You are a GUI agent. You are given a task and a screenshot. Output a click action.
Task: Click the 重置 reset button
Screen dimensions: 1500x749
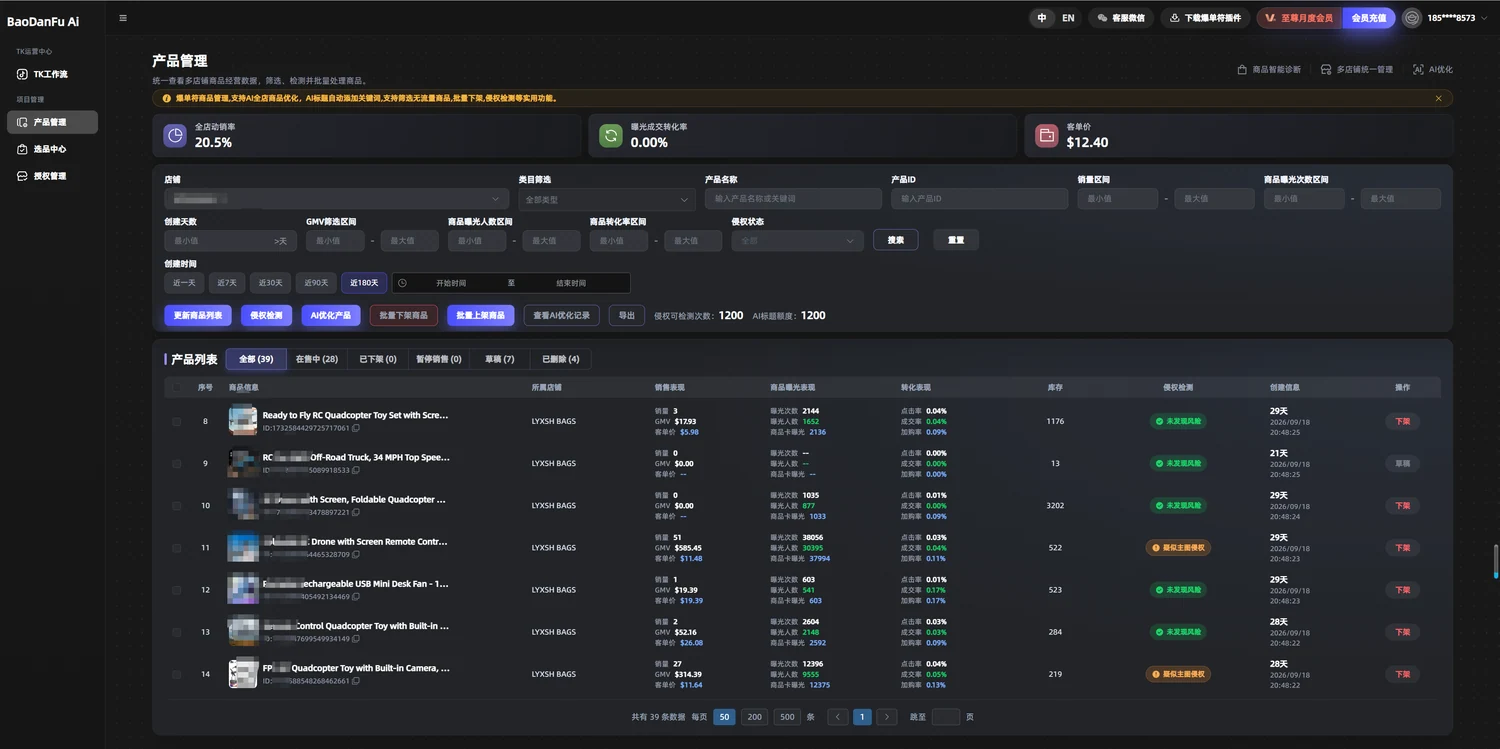click(x=956, y=240)
